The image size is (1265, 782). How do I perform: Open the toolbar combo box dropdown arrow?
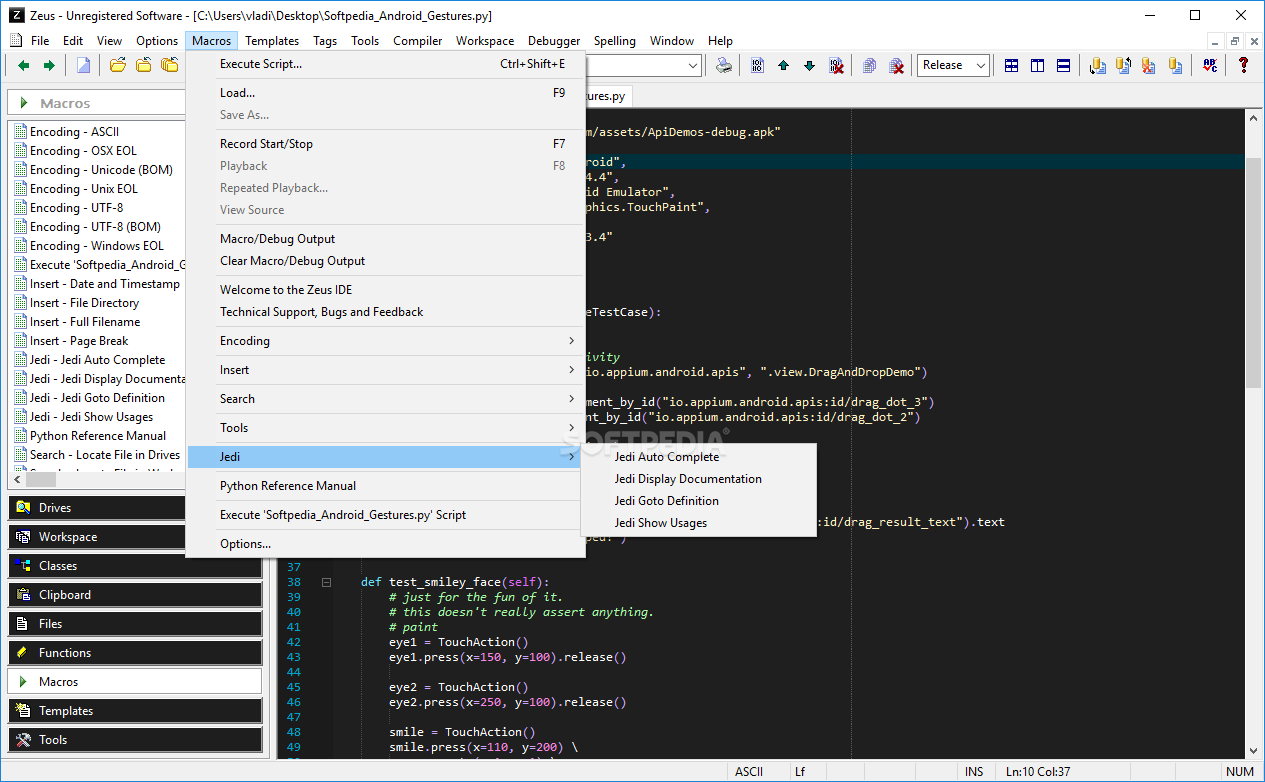point(694,65)
